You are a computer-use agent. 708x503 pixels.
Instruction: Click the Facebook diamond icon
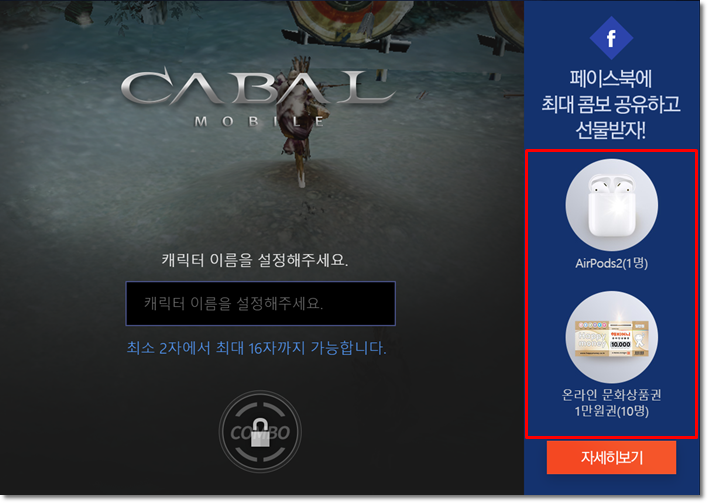tap(611, 38)
